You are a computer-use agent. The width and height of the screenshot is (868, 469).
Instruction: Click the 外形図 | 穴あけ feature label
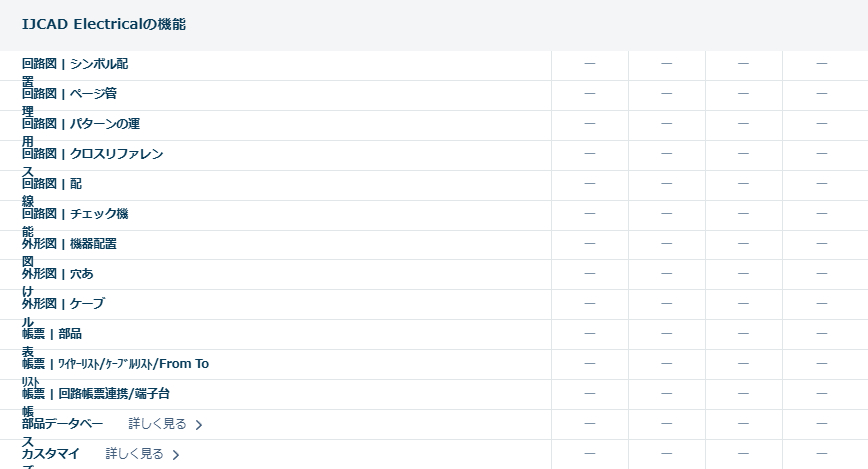[58, 274]
